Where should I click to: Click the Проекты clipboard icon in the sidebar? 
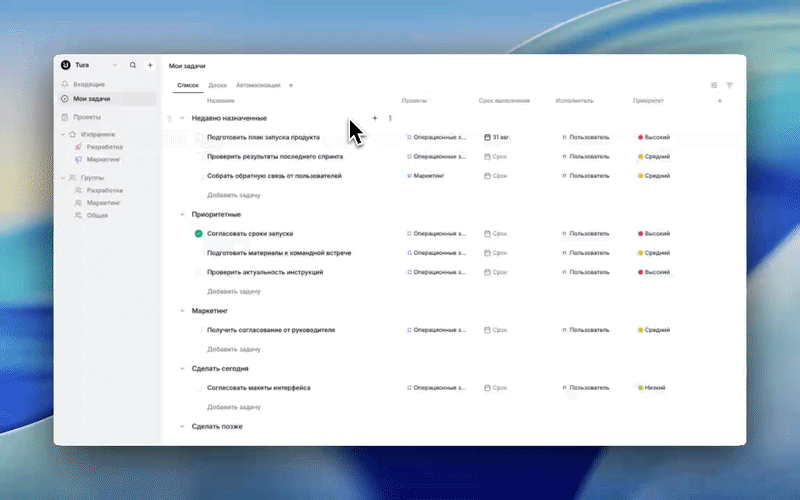[x=65, y=117]
